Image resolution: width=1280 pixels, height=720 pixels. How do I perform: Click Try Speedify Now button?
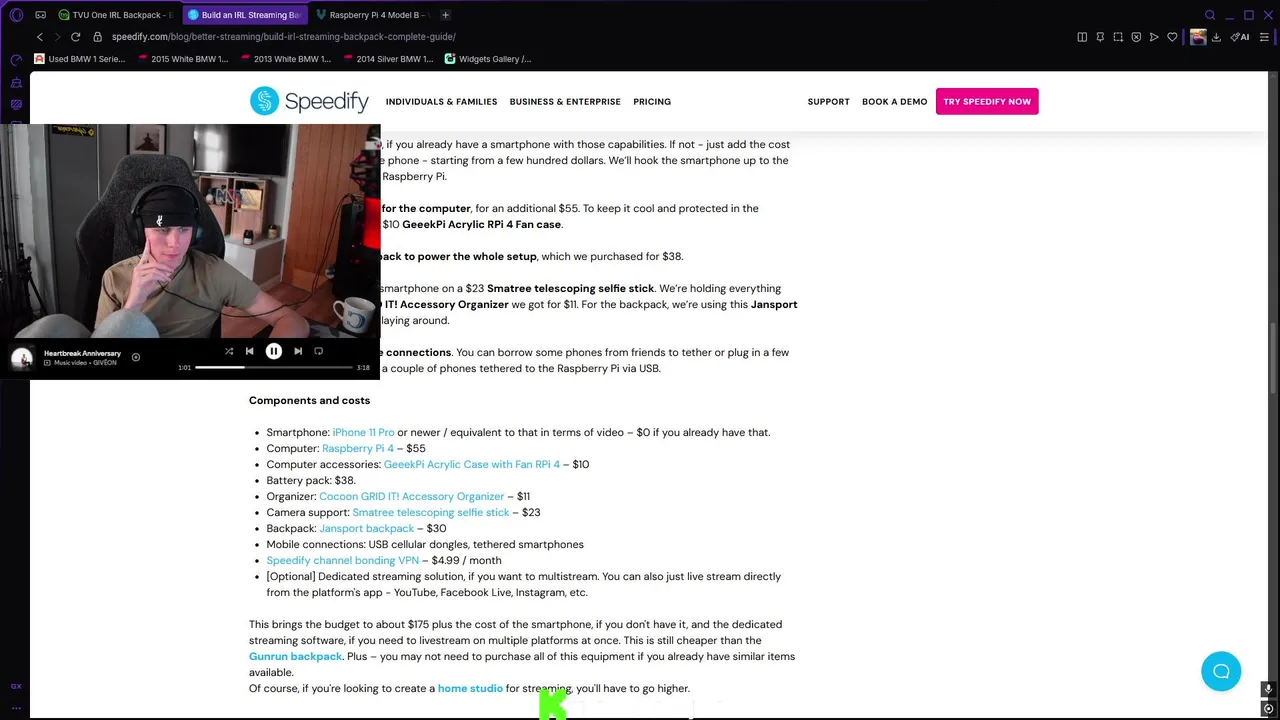point(987,101)
